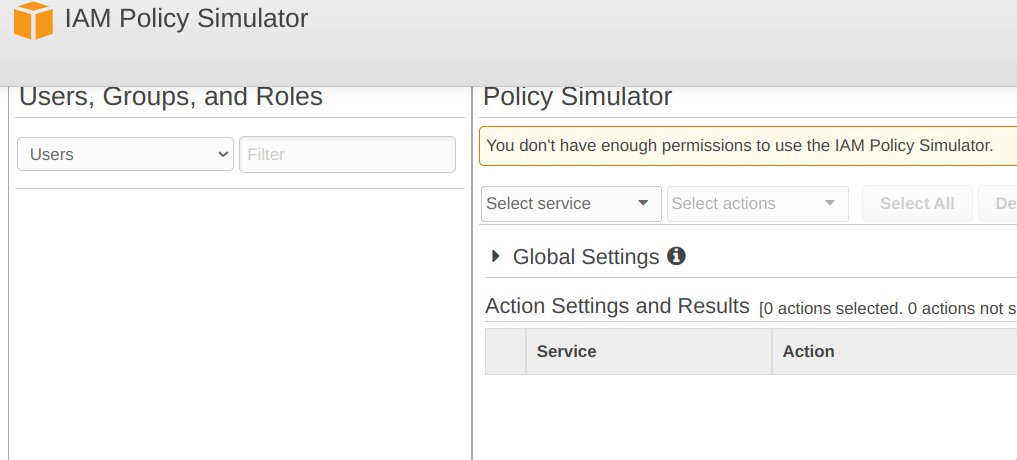Click the Service column header
The height and width of the screenshot is (460, 1017).
tap(649, 351)
